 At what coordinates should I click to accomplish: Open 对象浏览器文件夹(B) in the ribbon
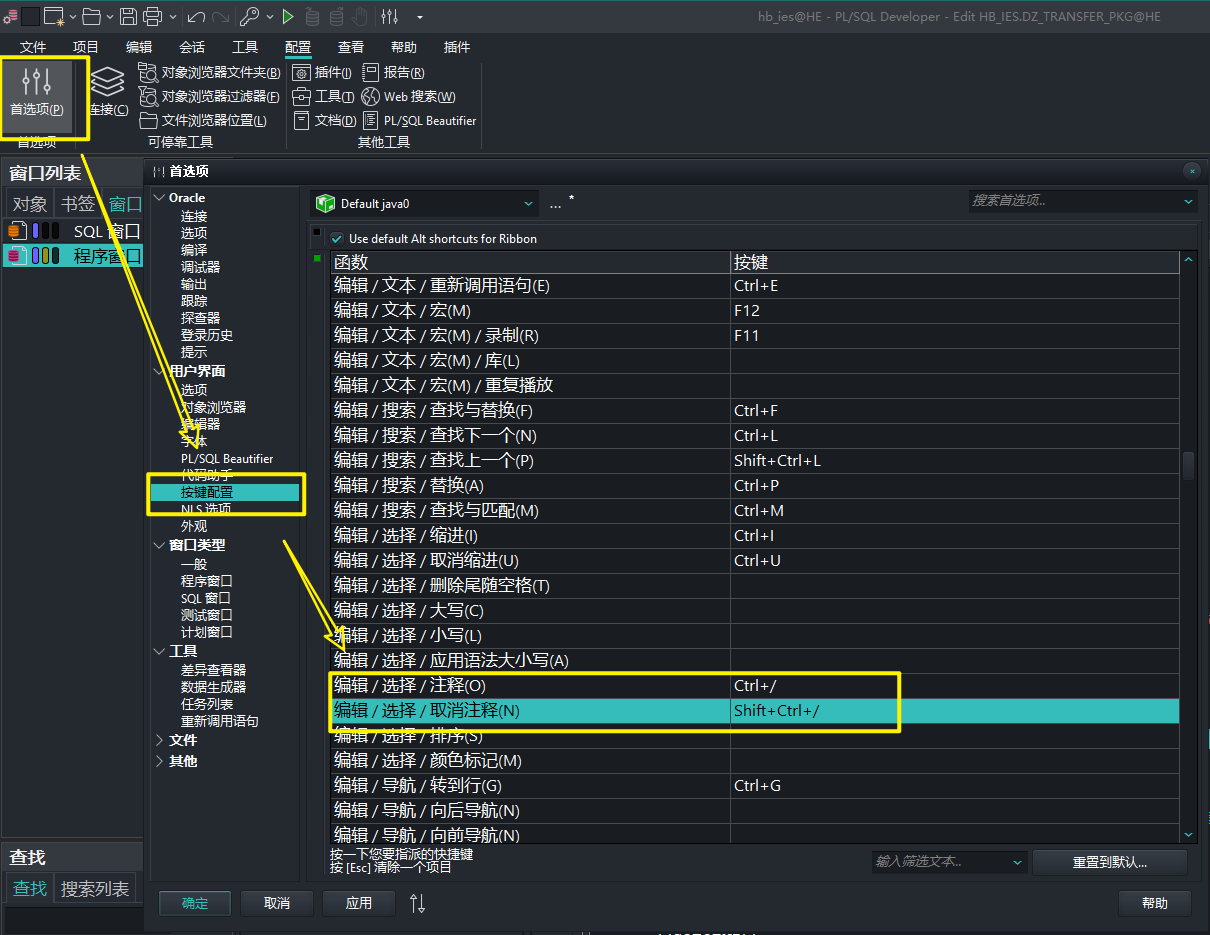pyautogui.click(x=209, y=72)
